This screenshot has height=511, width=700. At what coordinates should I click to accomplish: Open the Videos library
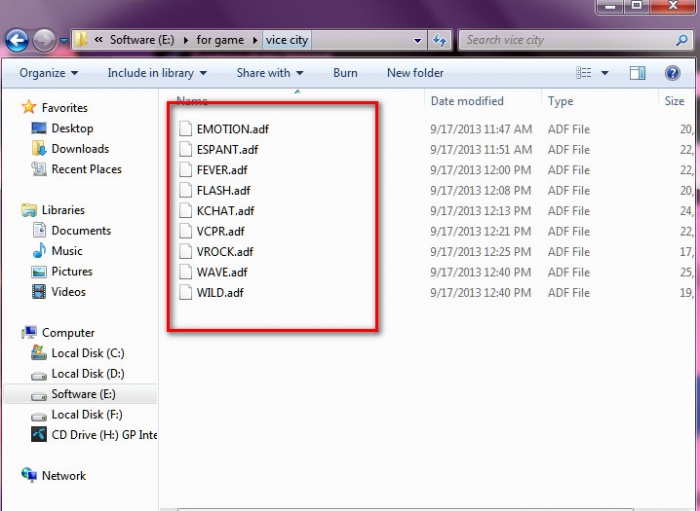coord(68,292)
